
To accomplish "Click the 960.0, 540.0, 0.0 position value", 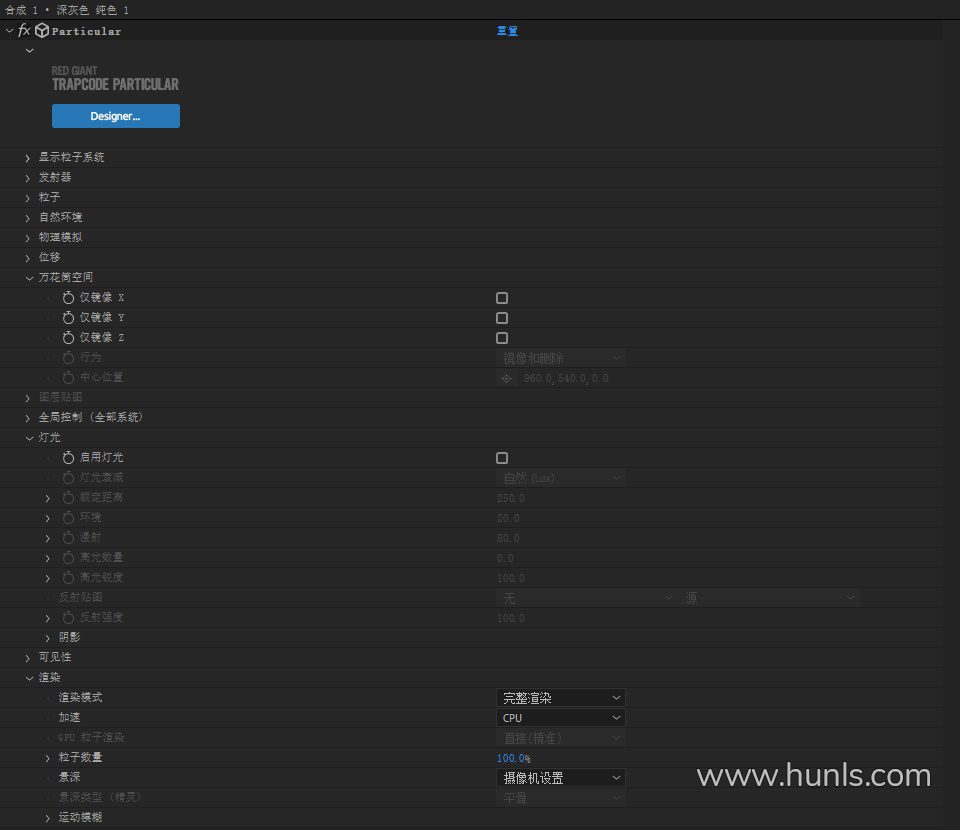I will (x=566, y=379).
